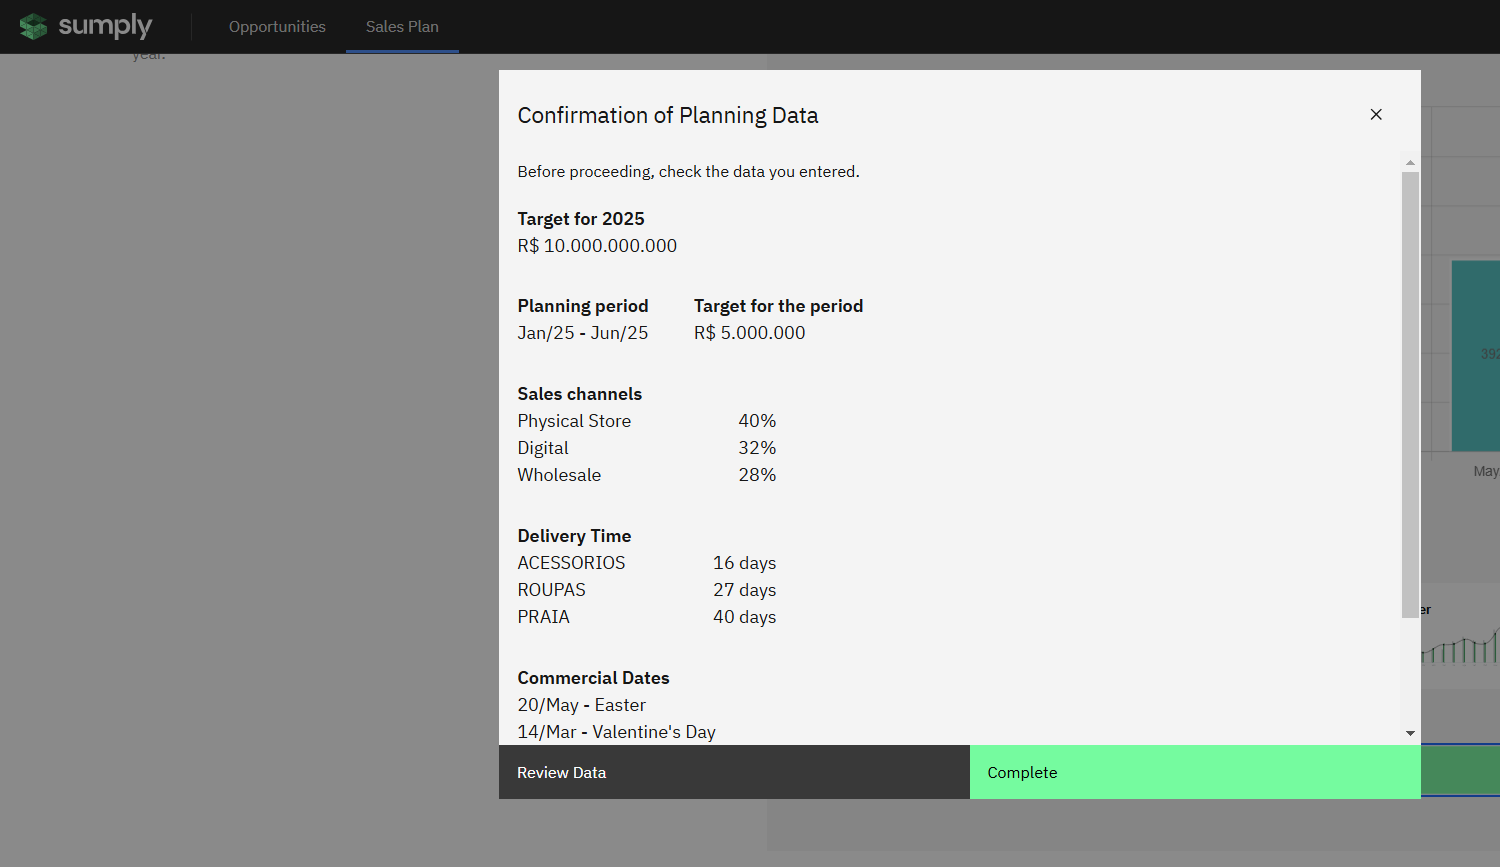1500x867 pixels.
Task: Click the 14/Mar - Valentine's Day date
Action: [x=616, y=732]
